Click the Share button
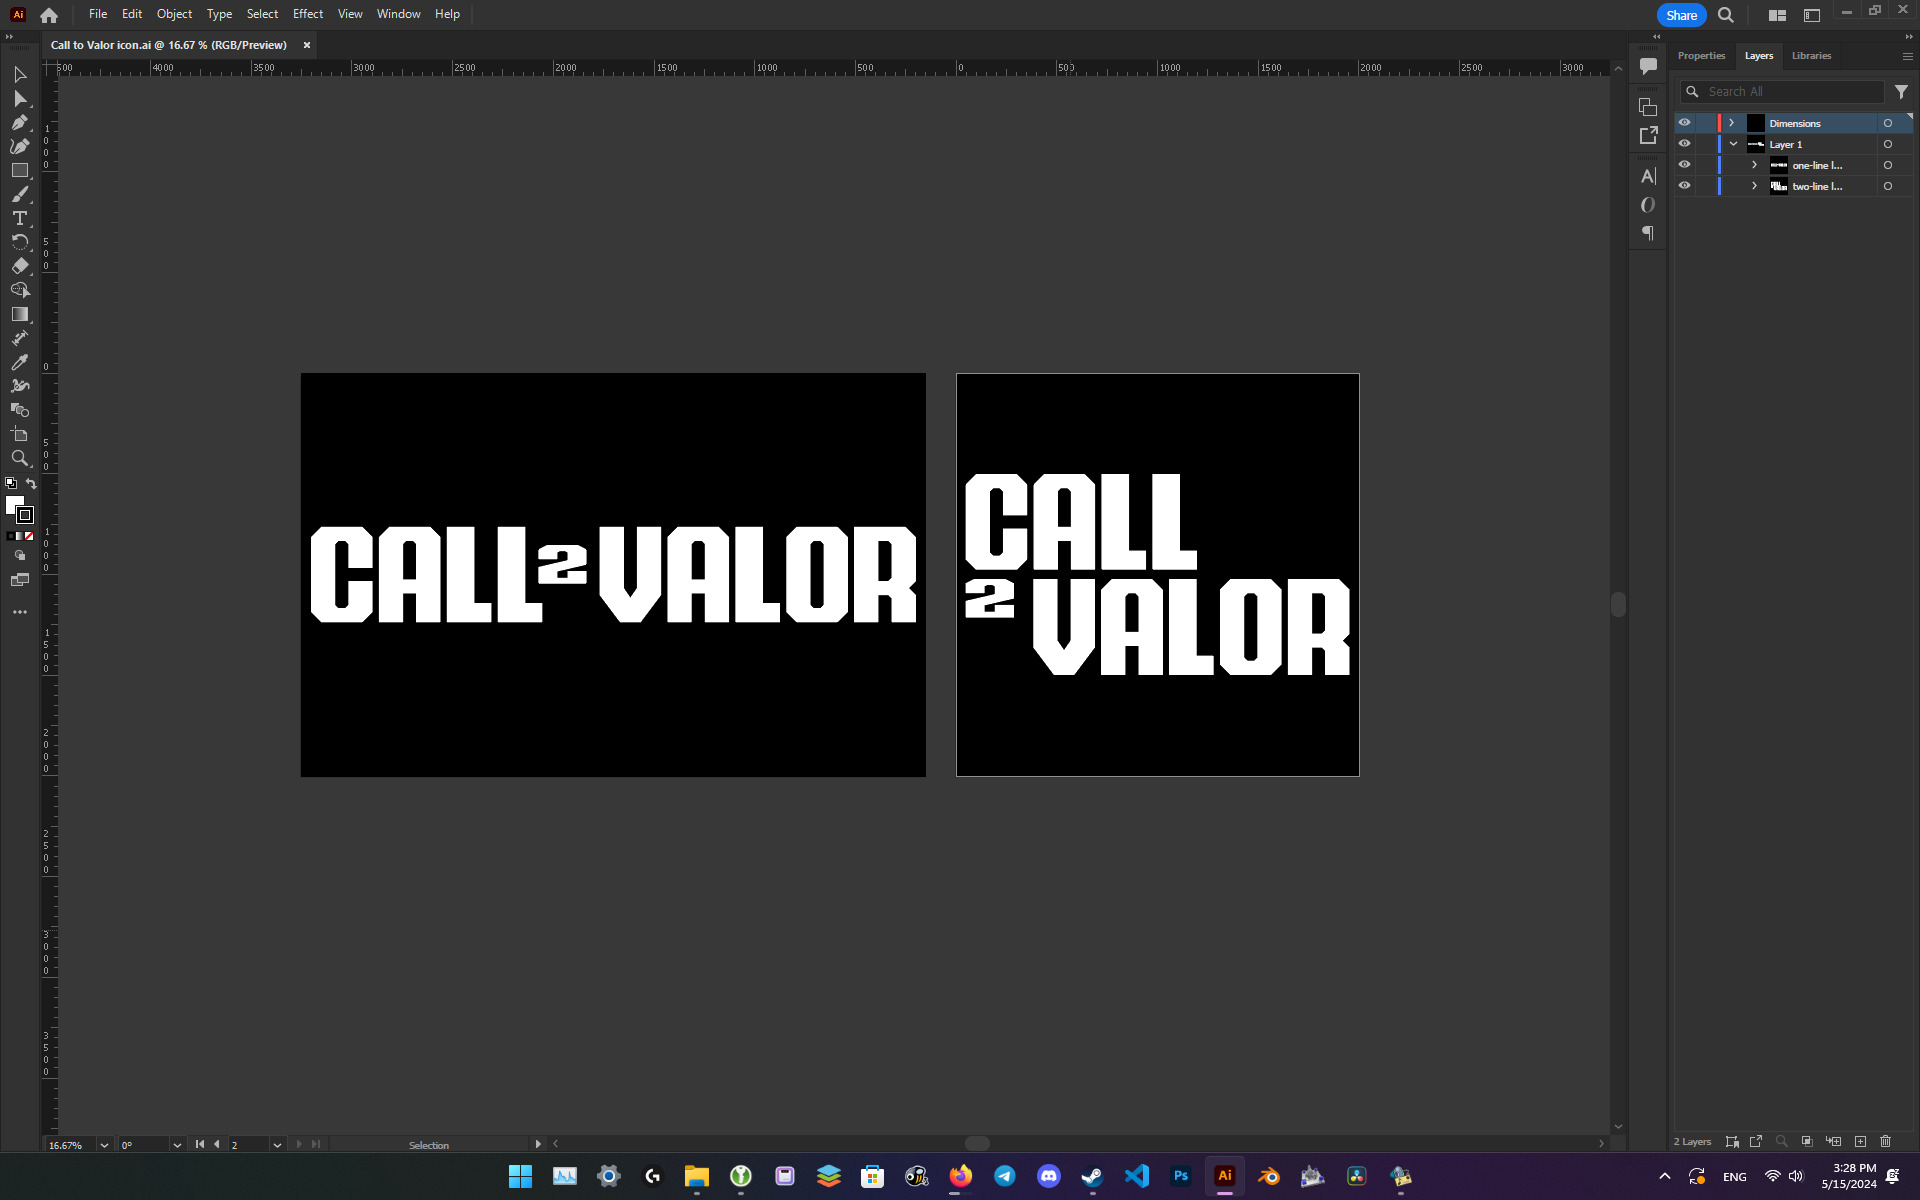This screenshot has width=1920, height=1200. click(1681, 15)
